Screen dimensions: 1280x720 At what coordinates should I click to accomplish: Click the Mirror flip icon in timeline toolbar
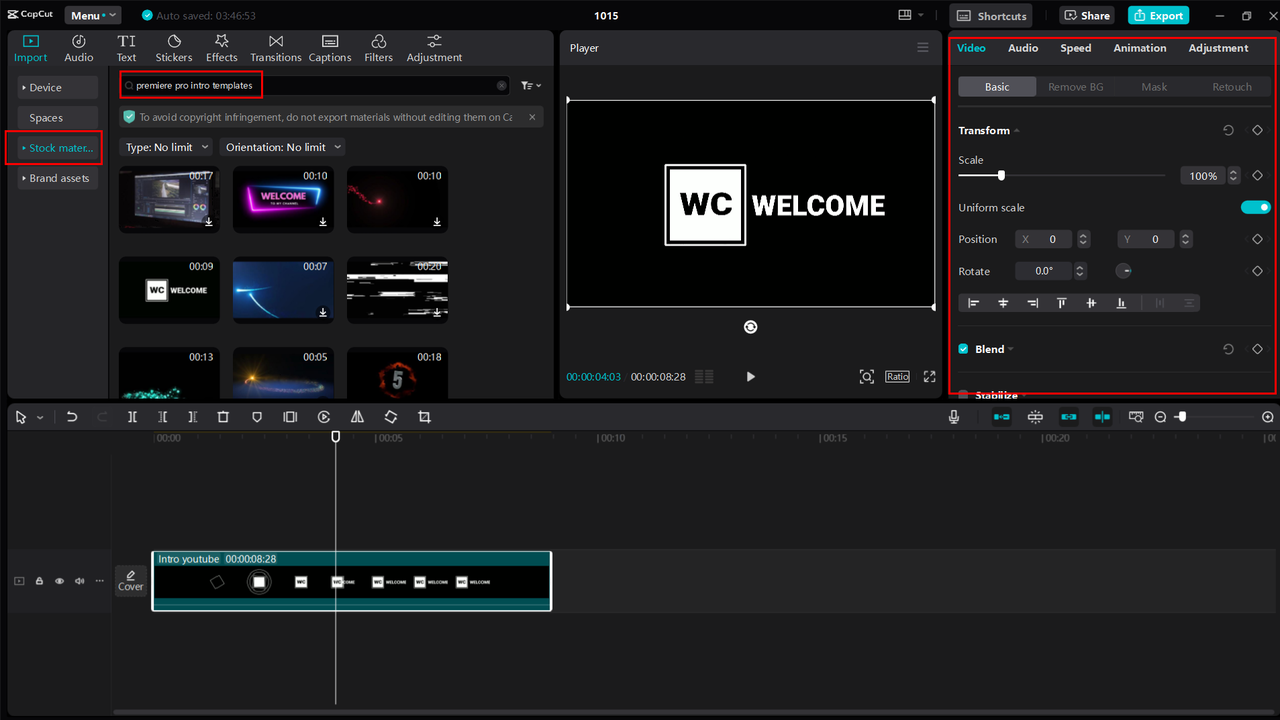tap(357, 417)
